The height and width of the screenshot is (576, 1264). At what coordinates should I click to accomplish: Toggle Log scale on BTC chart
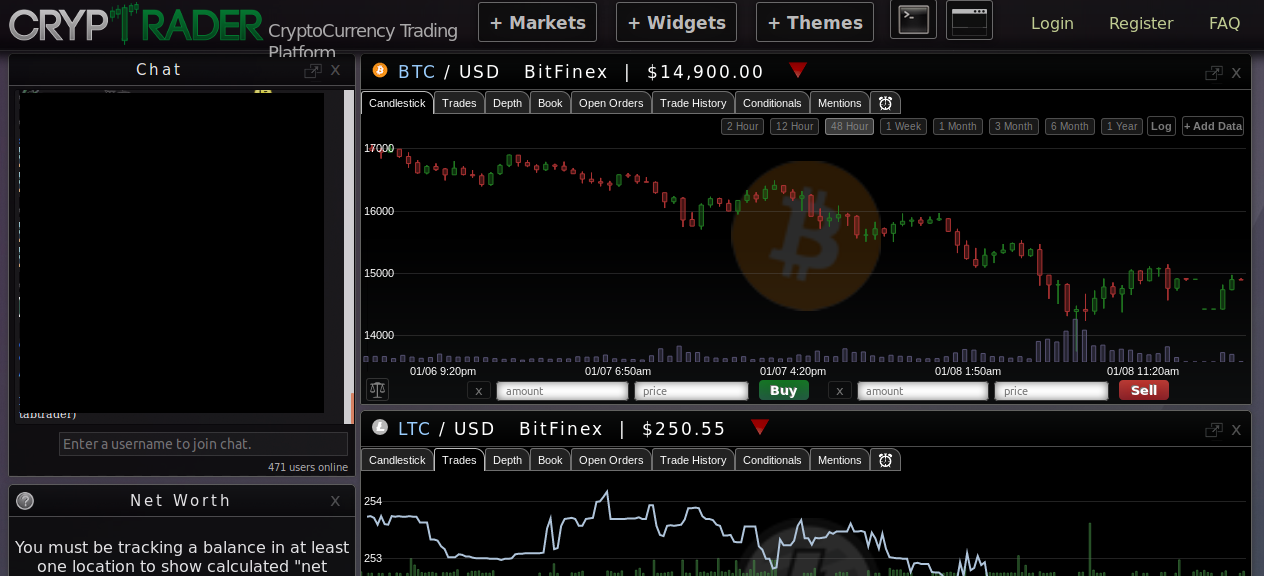[x=1161, y=126]
